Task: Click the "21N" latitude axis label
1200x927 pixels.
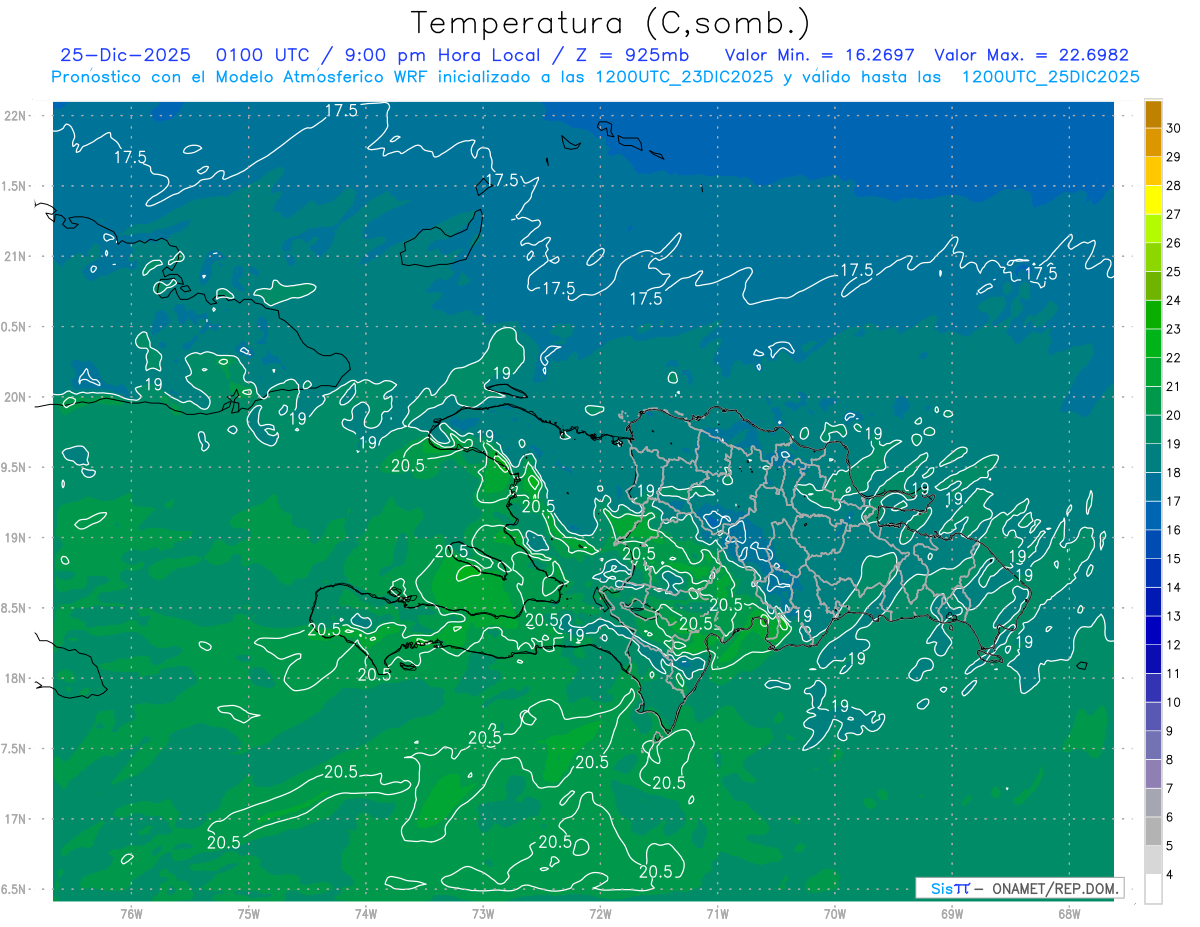Action: click(x=16, y=257)
